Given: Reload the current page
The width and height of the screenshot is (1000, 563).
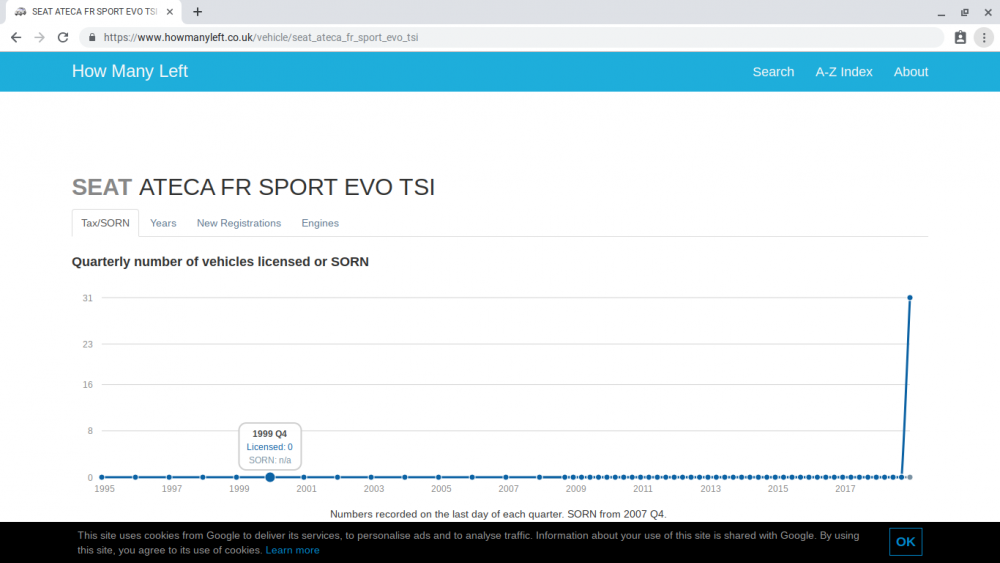Looking at the screenshot, I should (62, 38).
